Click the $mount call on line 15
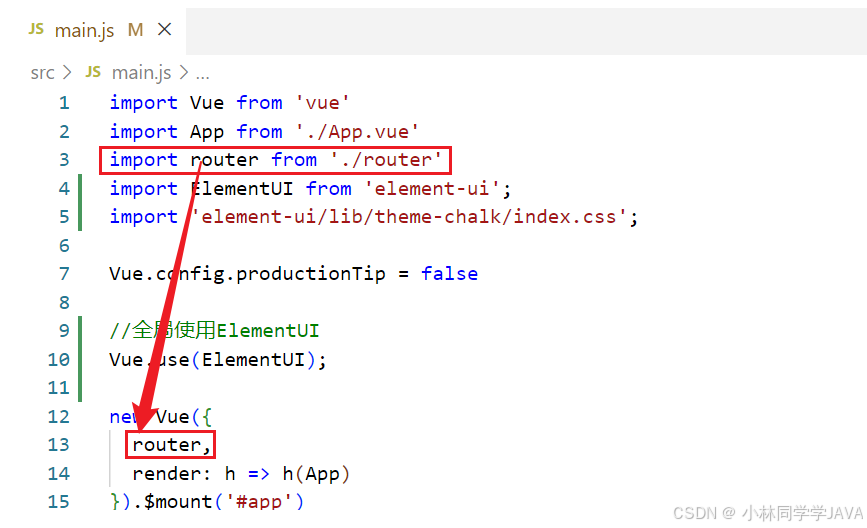This screenshot has width=867, height=528. pos(178,502)
